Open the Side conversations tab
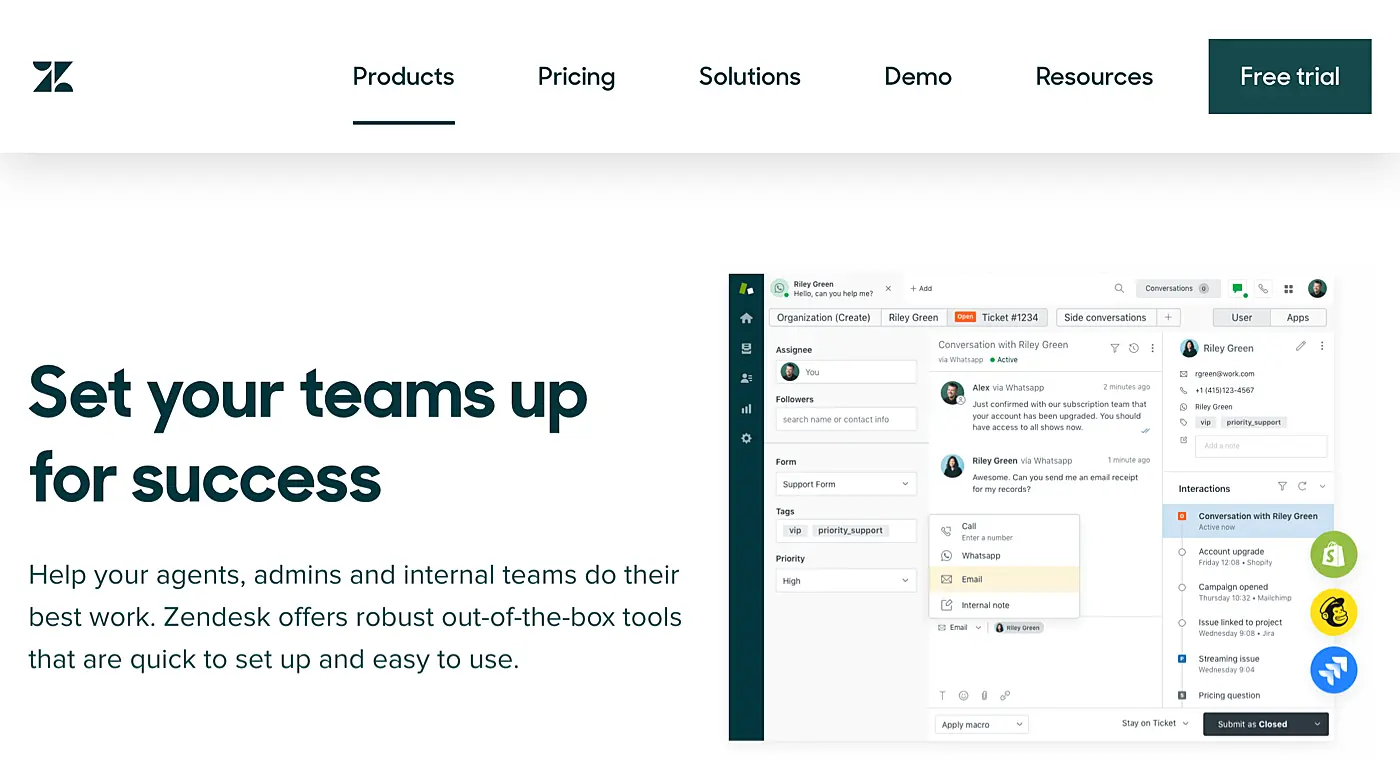Viewport: 1400px width, 776px height. click(1104, 317)
